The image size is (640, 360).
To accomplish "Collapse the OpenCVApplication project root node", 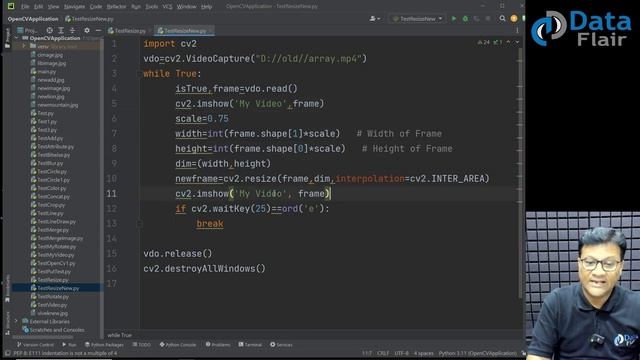I will [x=16, y=38].
